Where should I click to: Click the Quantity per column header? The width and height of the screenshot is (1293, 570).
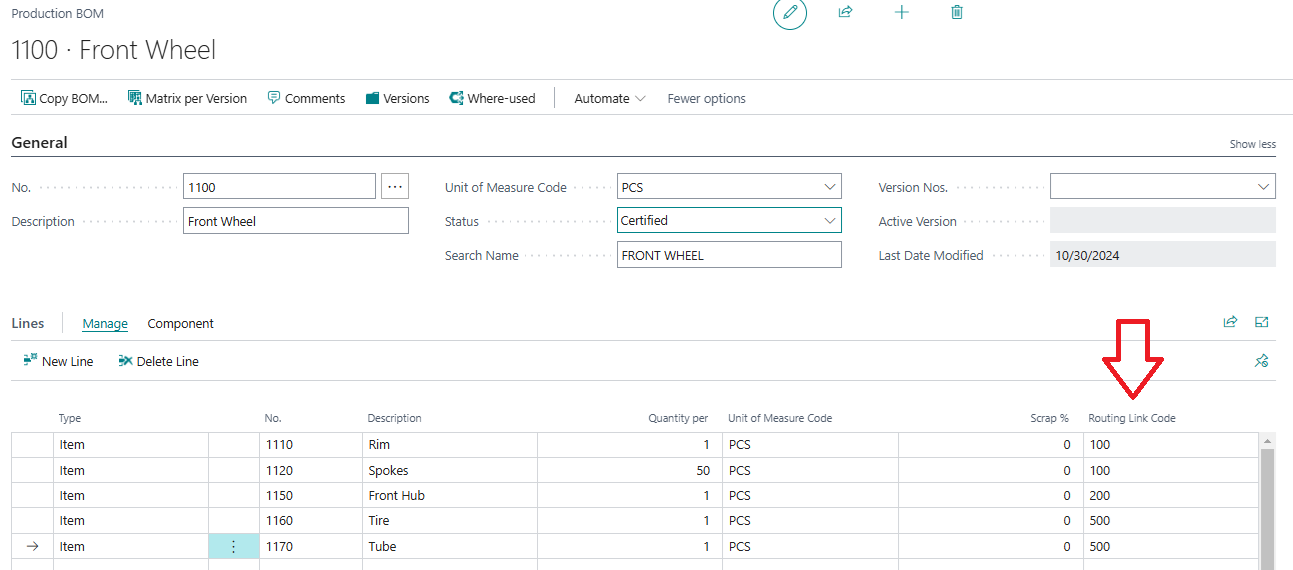[678, 418]
